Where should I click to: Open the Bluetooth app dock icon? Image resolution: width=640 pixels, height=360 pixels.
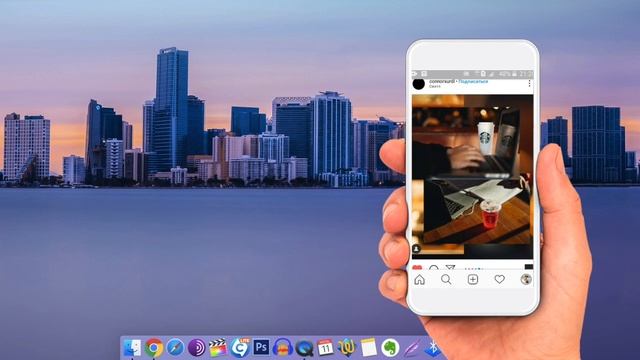pos(433,348)
